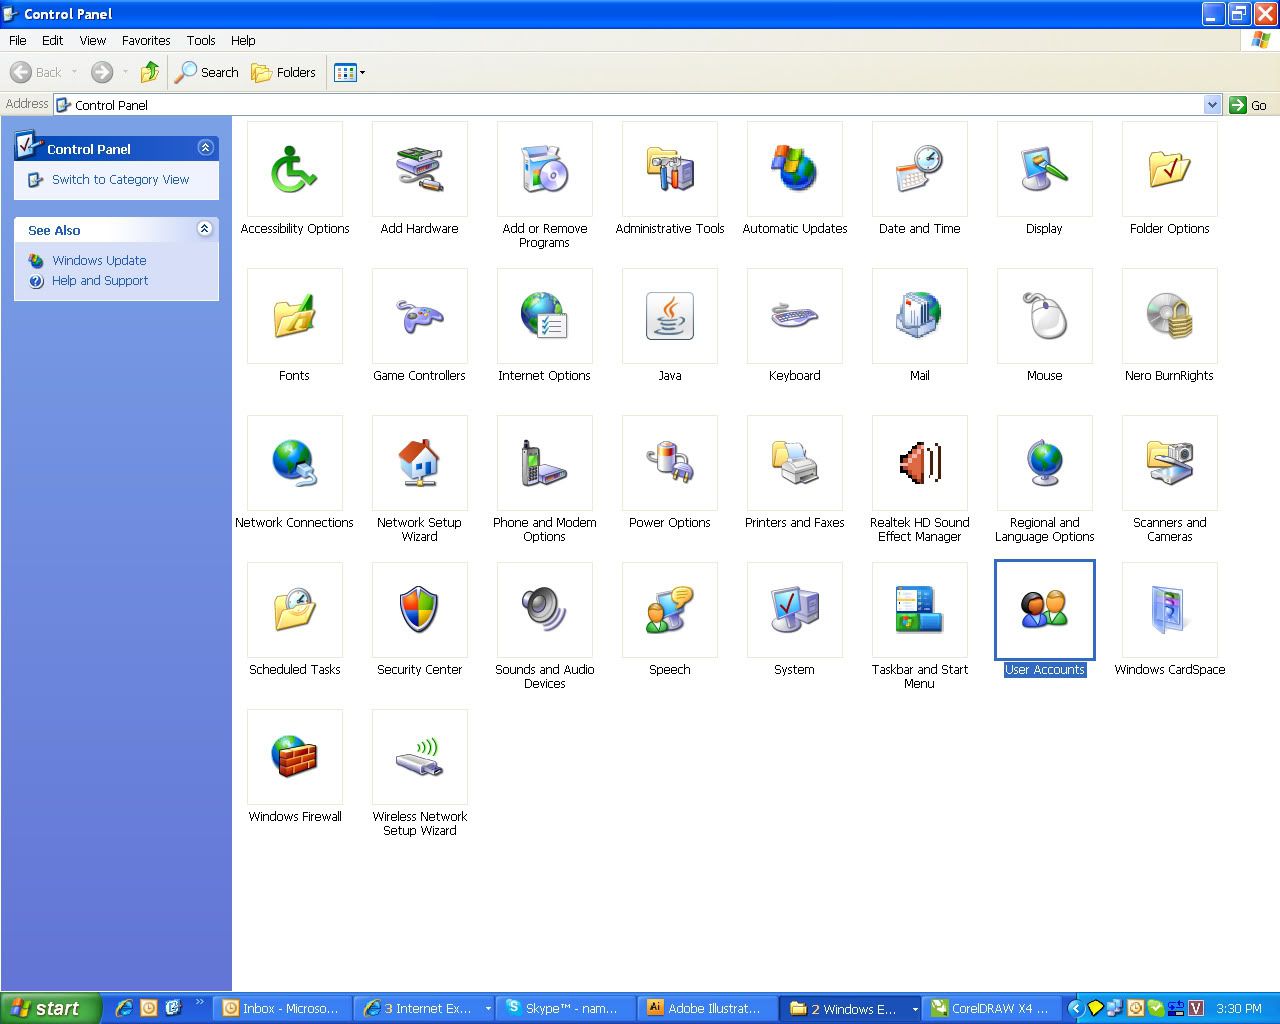Click the Up one level button
Viewport: 1280px width, 1024px height.
tap(150, 72)
